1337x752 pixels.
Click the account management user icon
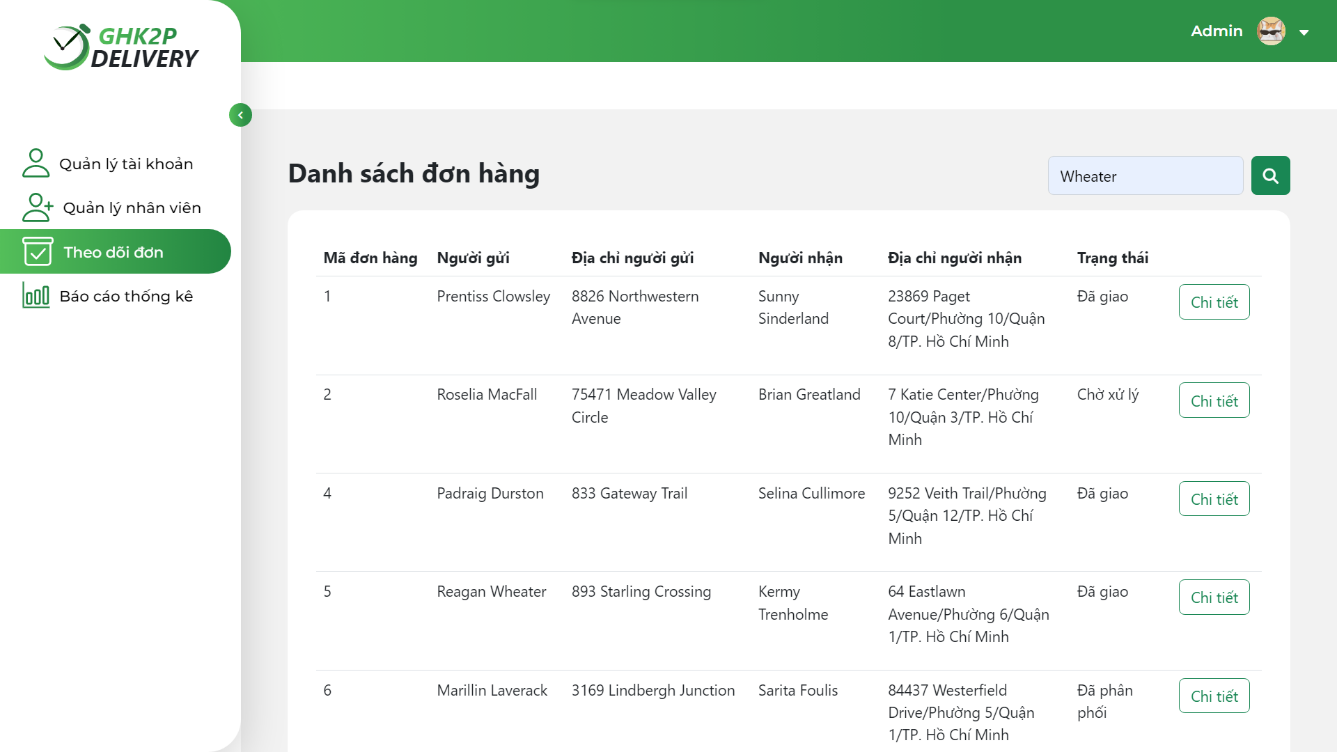click(36, 163)
